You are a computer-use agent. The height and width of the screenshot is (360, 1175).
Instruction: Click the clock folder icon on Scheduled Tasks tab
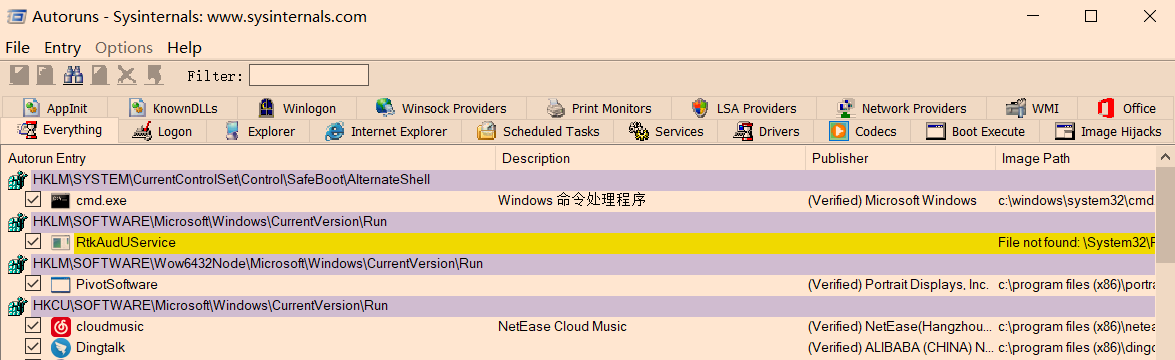(x=486, y=131)
